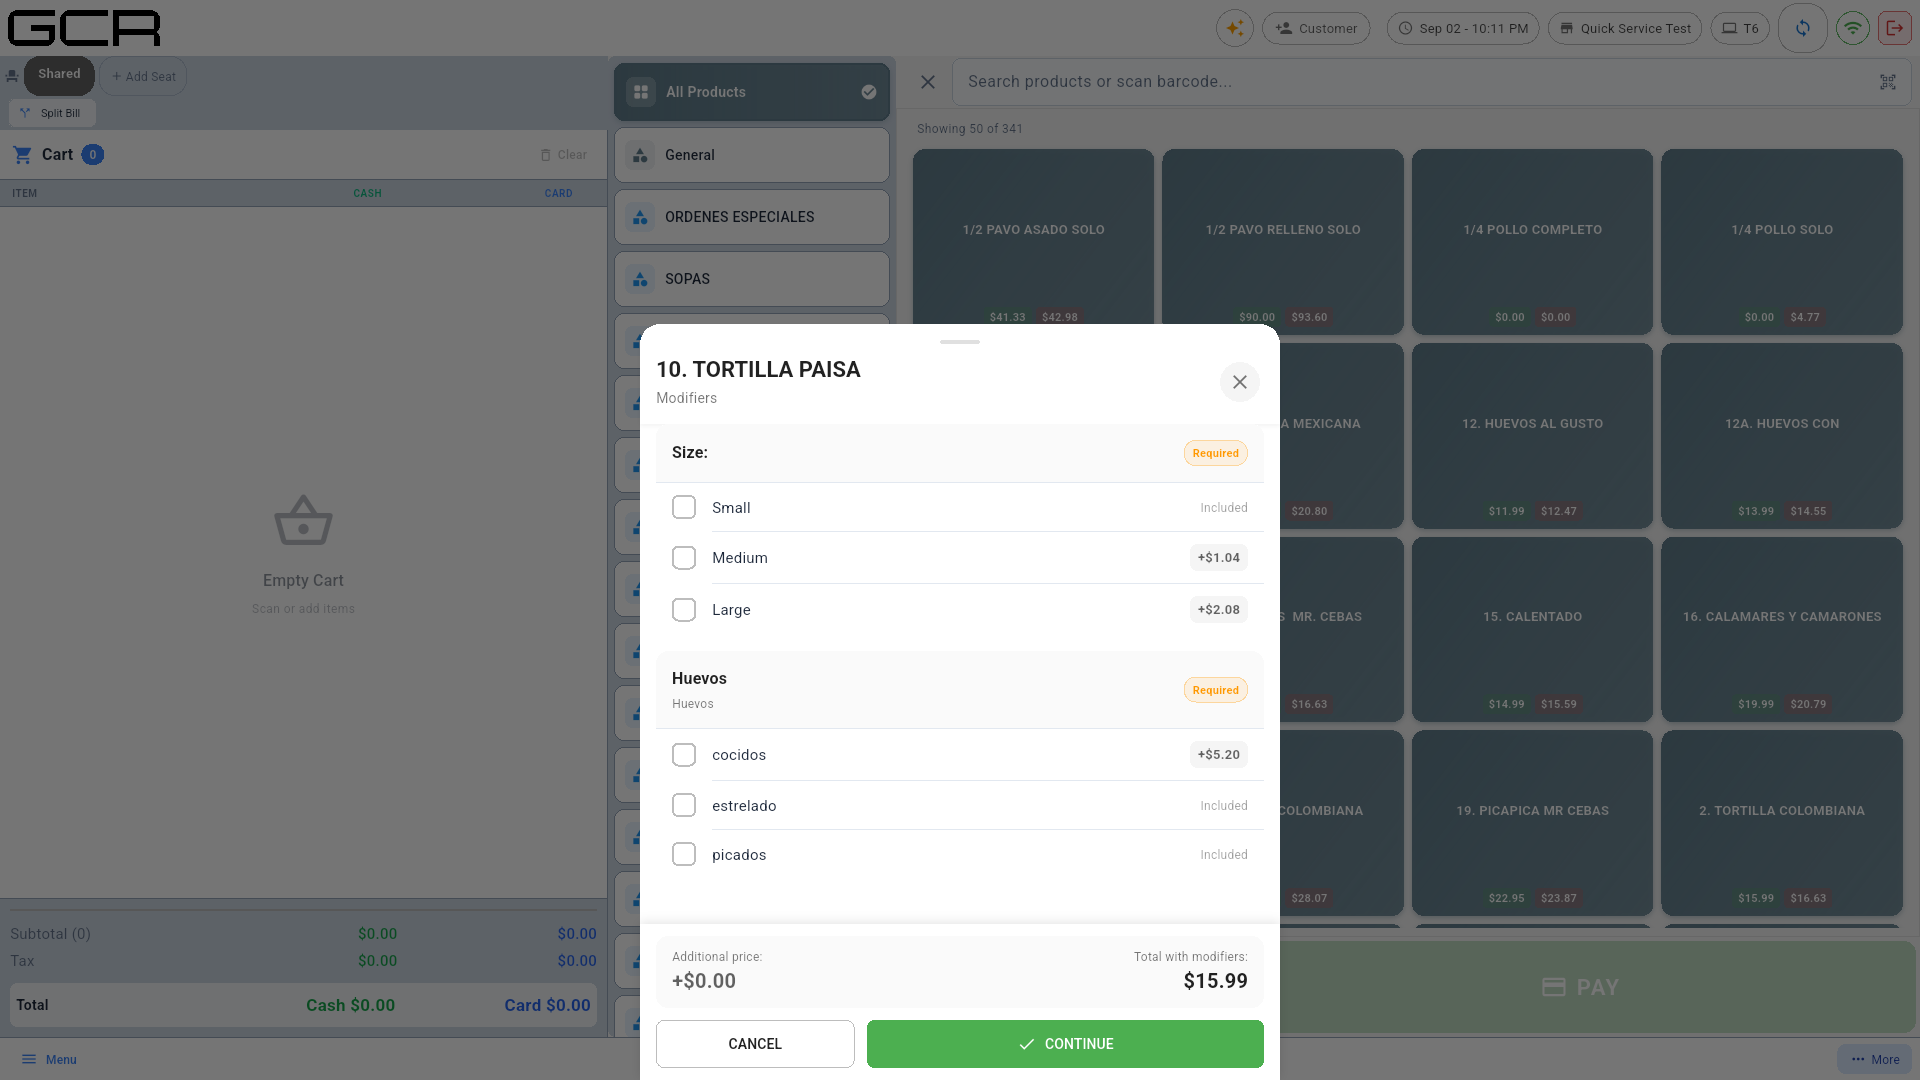1920x1080 pixels.
Task: Click the logout icon
Action: [x=1895, y=28]
